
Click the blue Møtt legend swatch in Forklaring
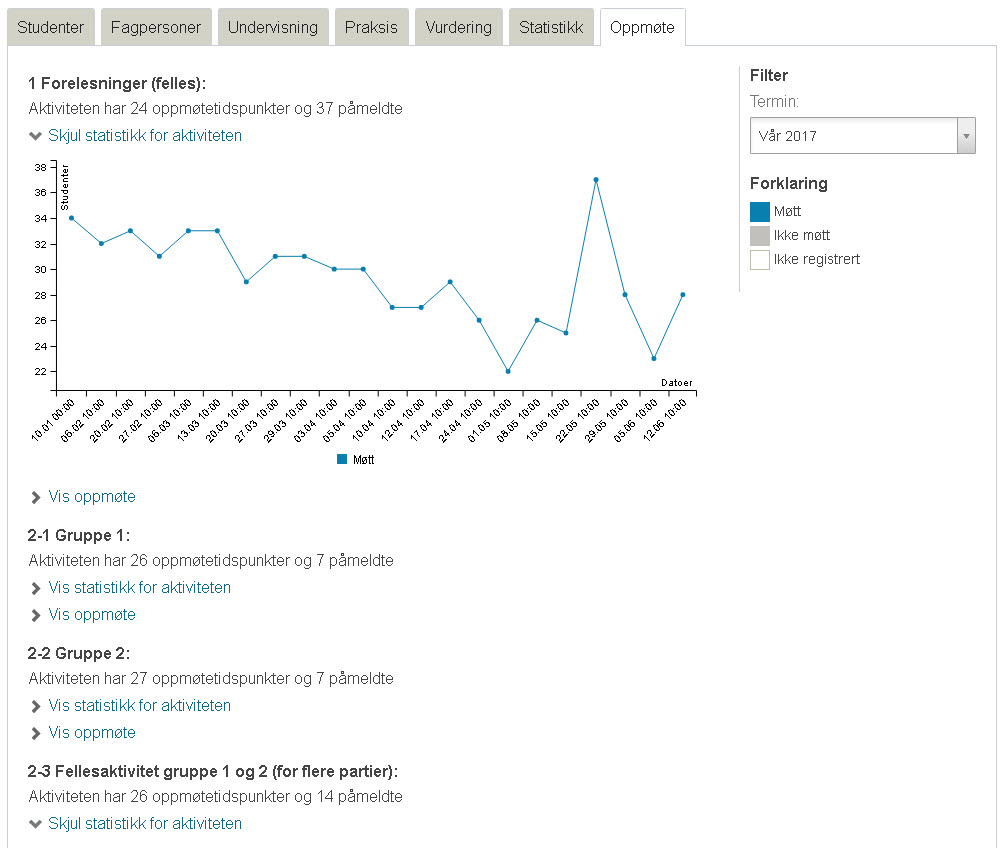coord(760,212)
